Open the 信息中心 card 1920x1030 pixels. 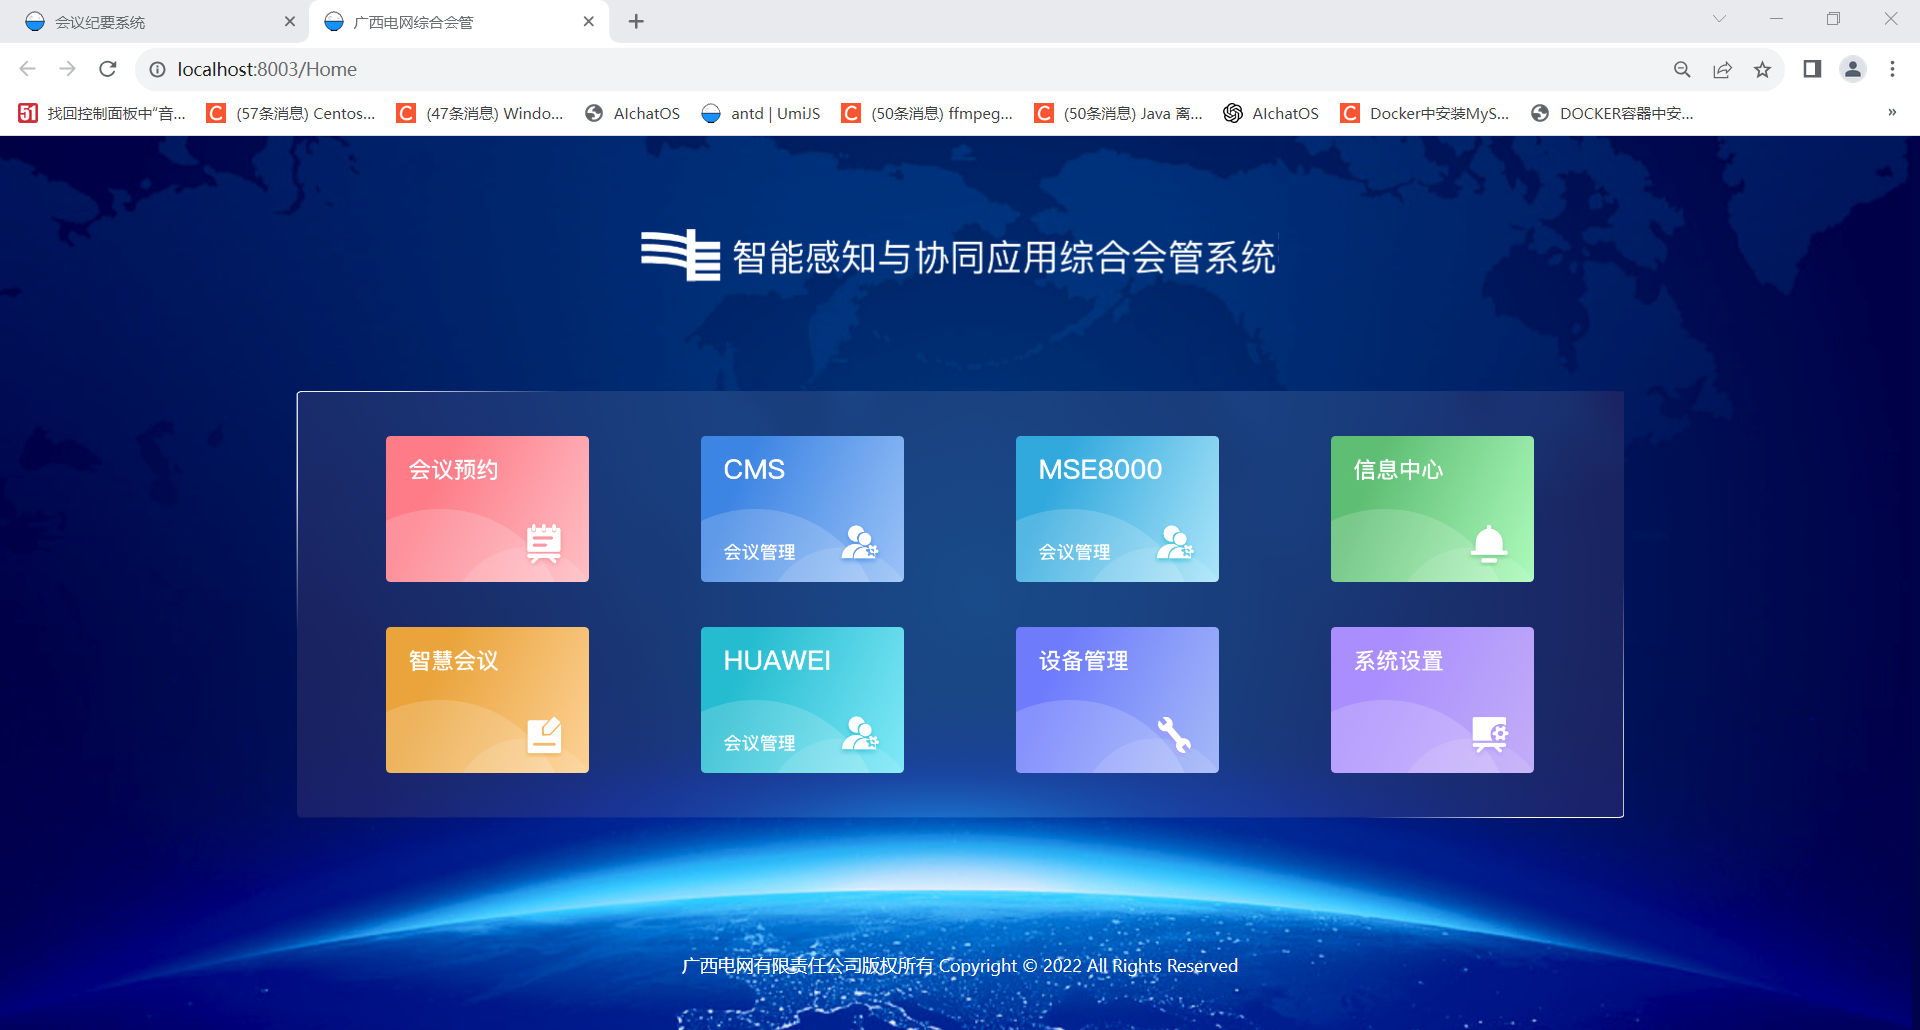pyautogui.click(x=1432, y=508)
